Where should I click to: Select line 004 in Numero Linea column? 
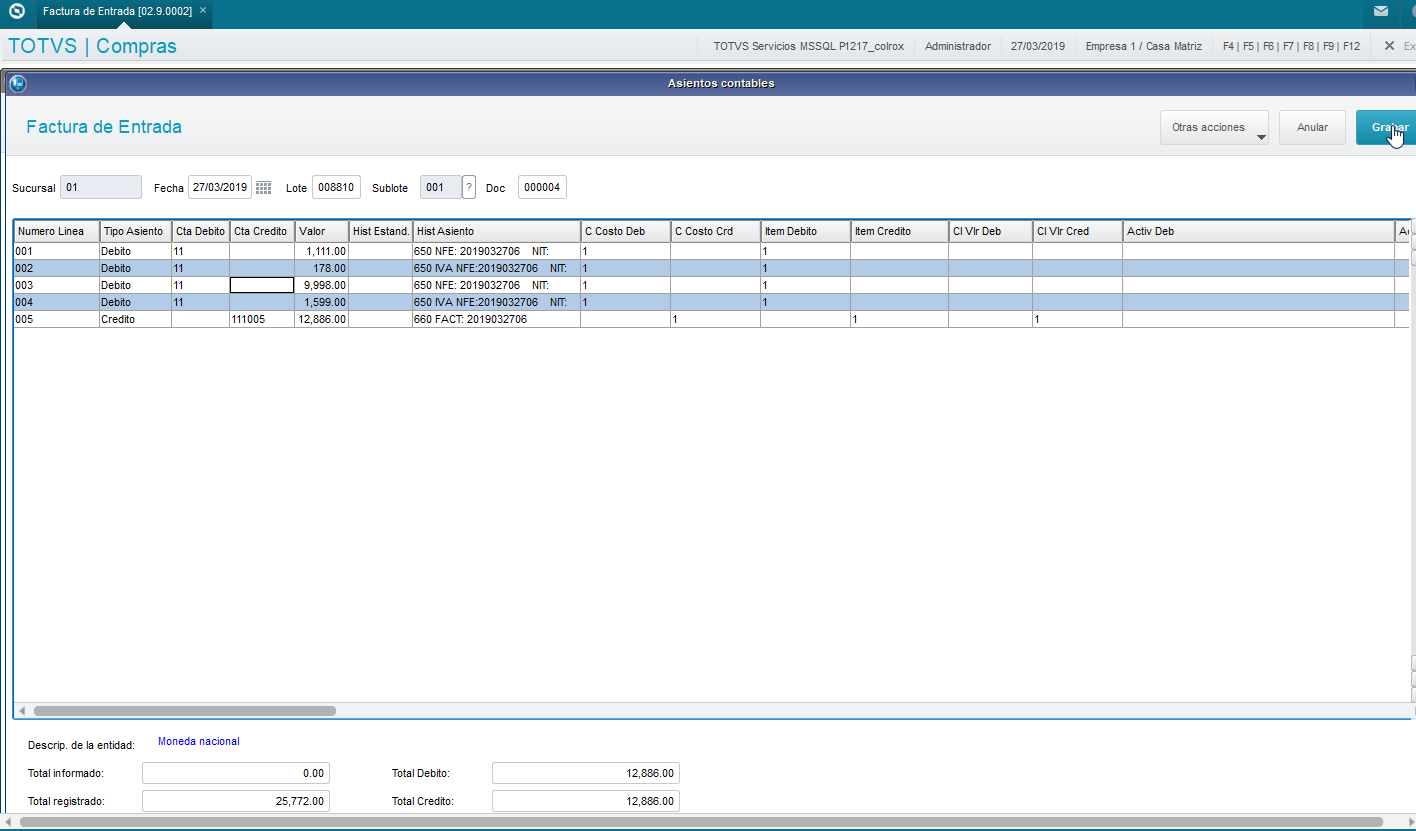(x=57, y=302)
